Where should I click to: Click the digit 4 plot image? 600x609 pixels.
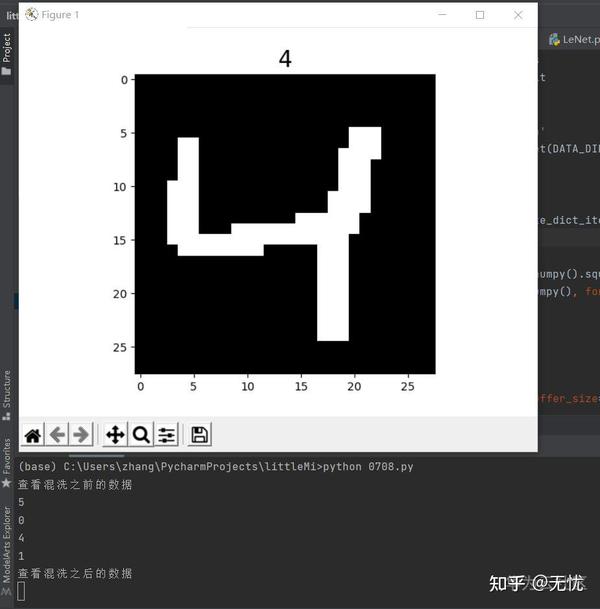point(285,224)
